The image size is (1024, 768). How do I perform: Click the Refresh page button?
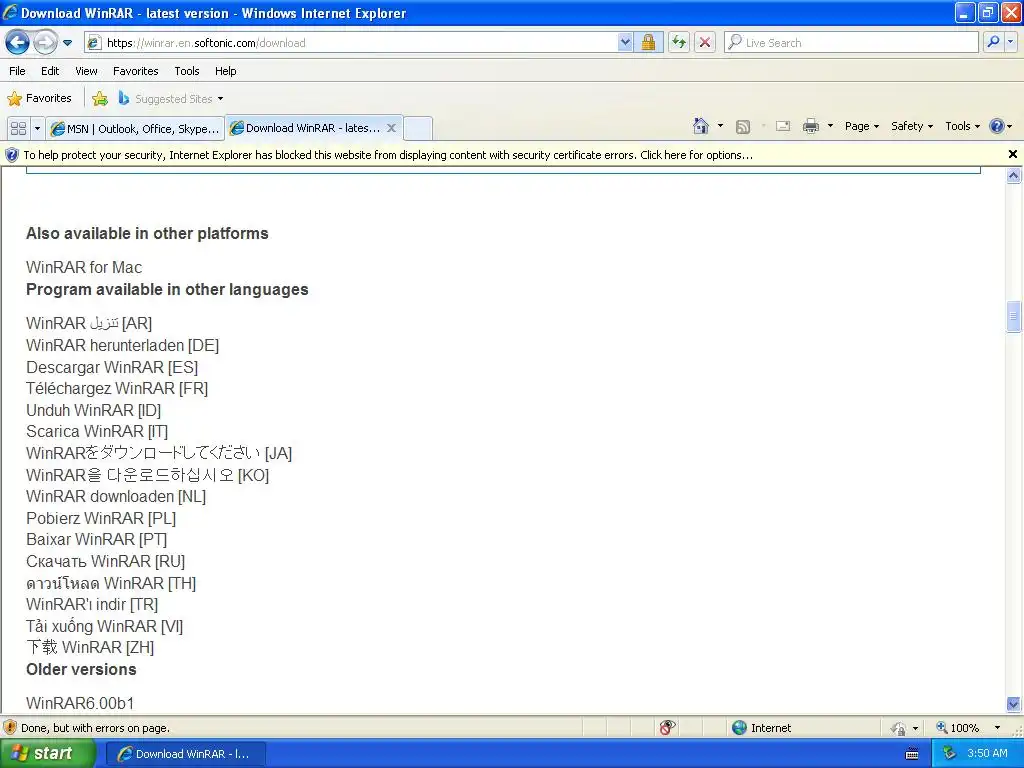[679, 43]
